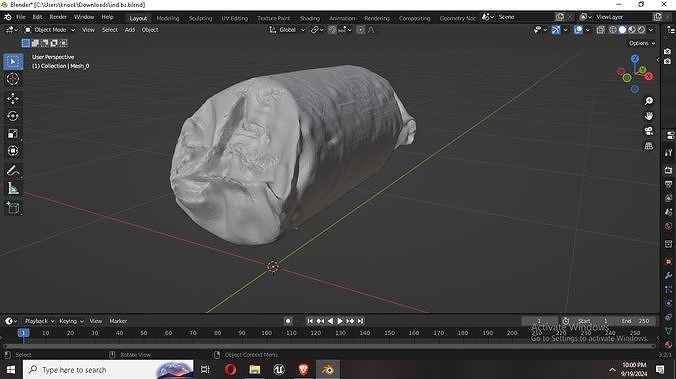Toggle auto keying record button
The height and width of the screenshot is (379, 676).
point(288,321)
